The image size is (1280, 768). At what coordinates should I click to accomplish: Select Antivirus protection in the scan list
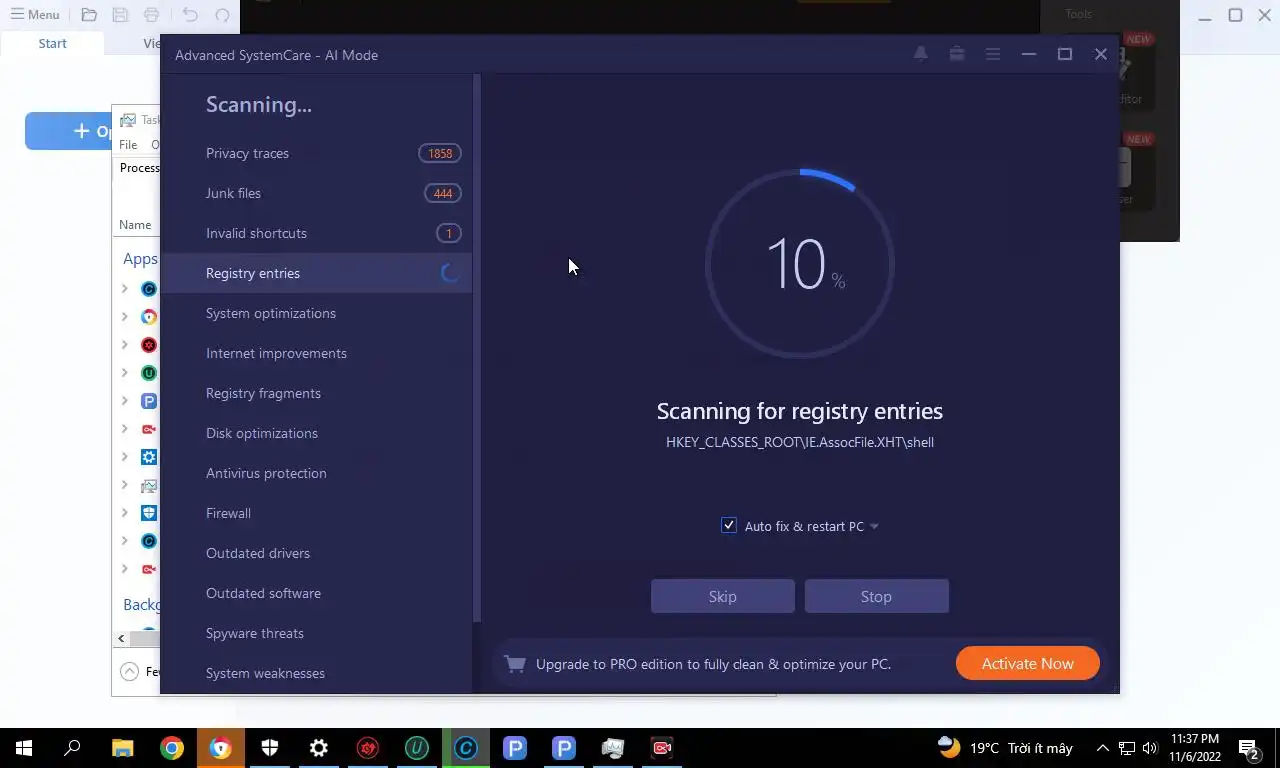[316, 473]
